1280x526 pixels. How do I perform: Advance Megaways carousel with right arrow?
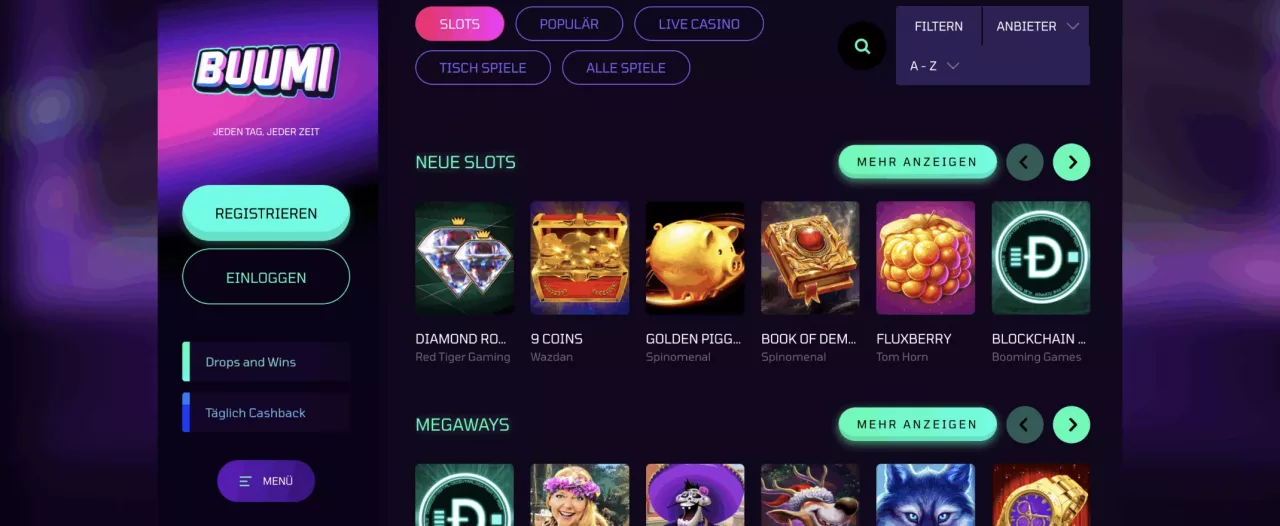tap(1072, 425)
